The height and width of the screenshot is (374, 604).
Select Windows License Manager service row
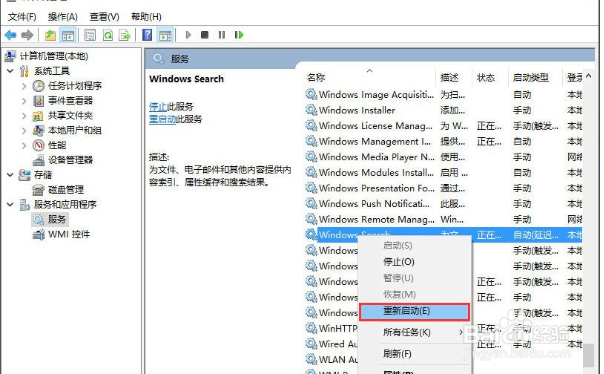click(x=444, y=126)
